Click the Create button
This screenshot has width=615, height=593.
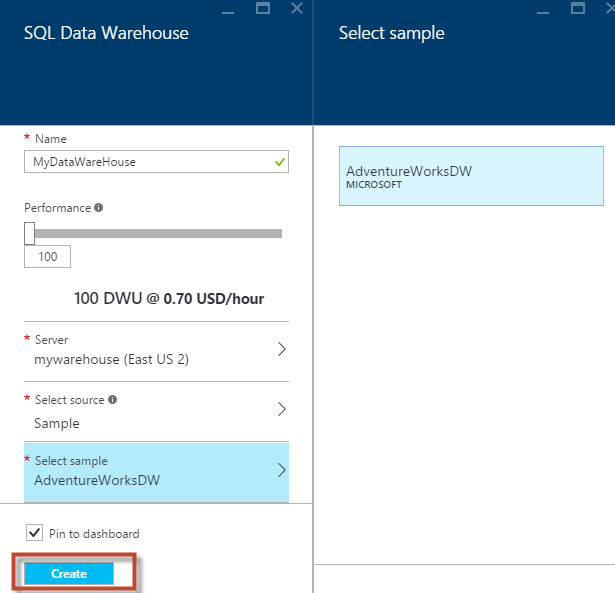69,574
